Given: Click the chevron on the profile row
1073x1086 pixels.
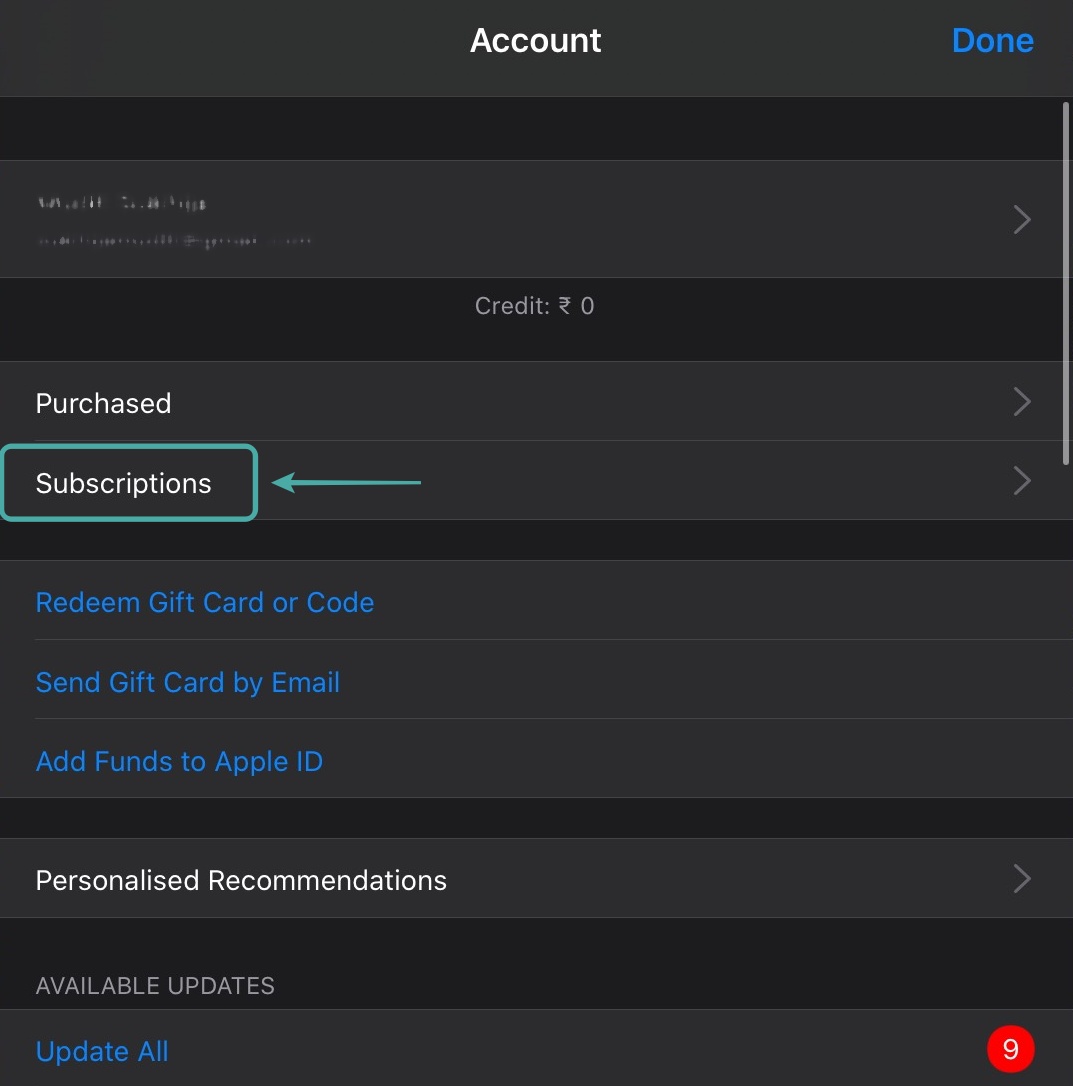Looking at the screenshot, I should click(1021, 219).
